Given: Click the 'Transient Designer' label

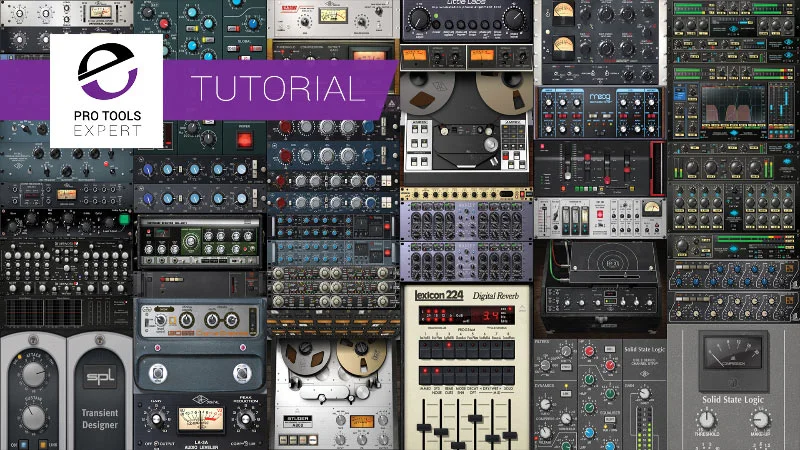Looking at the screenshot, I should [100, 418].
